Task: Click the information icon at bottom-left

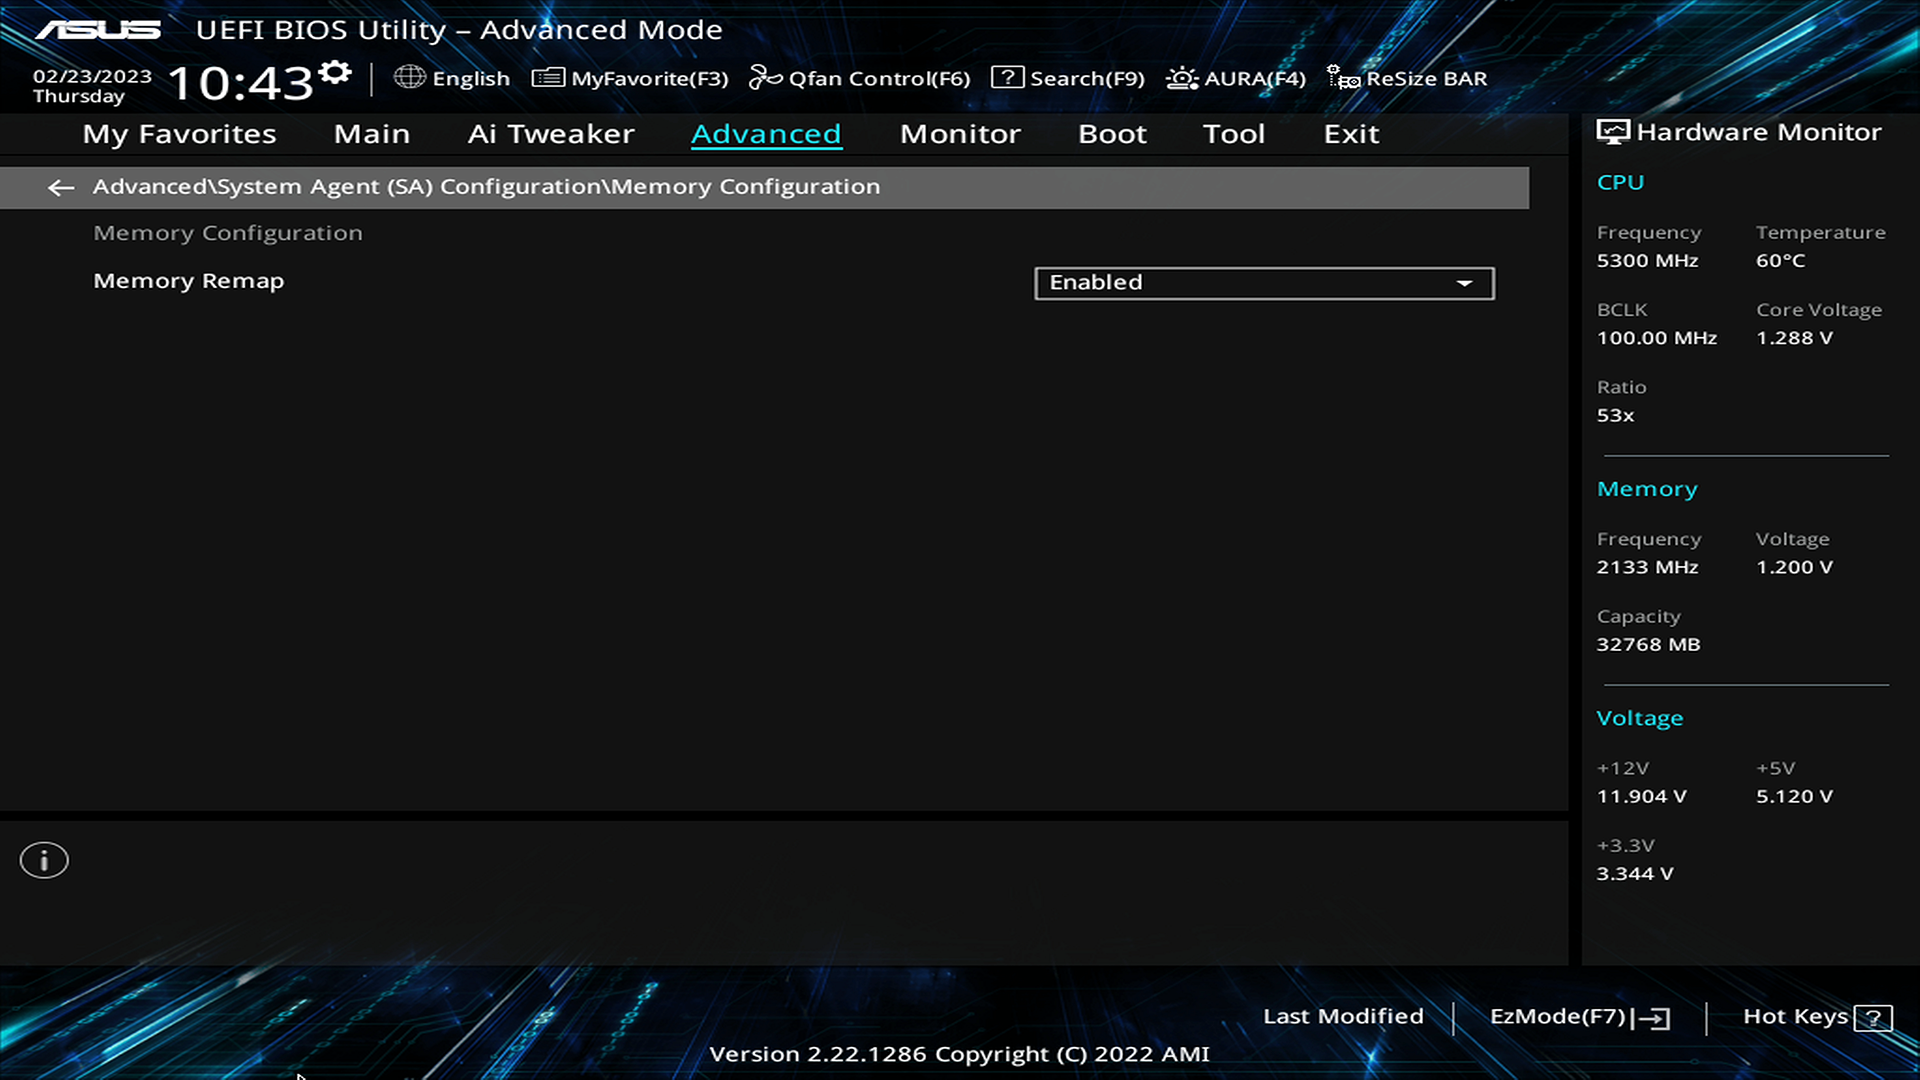Action: point(44,860)
